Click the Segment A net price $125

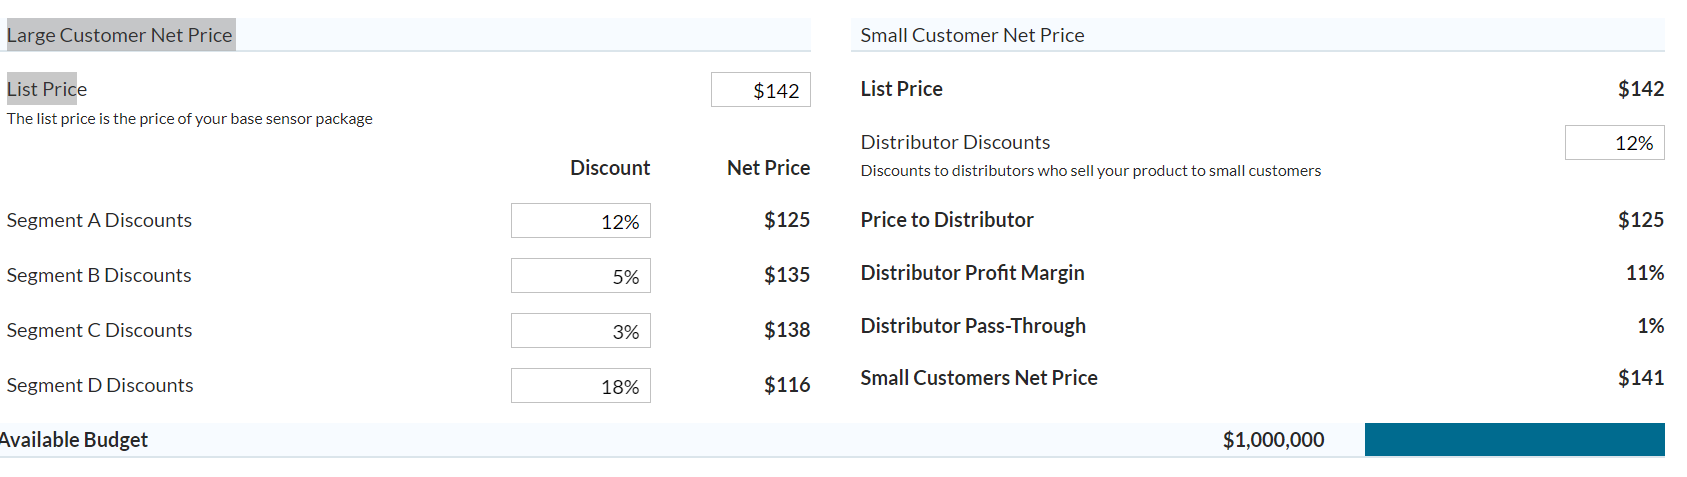tap(787, 220)
